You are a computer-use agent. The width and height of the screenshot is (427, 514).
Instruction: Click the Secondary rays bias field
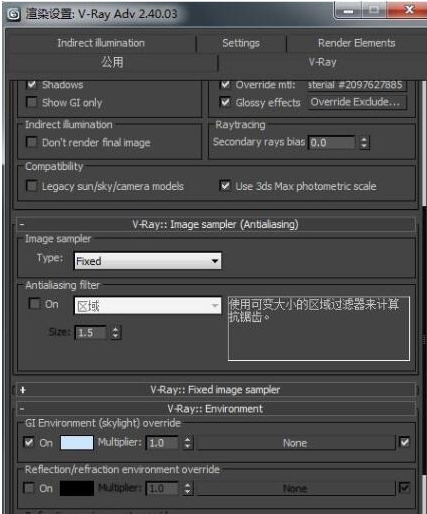point(332,143)
